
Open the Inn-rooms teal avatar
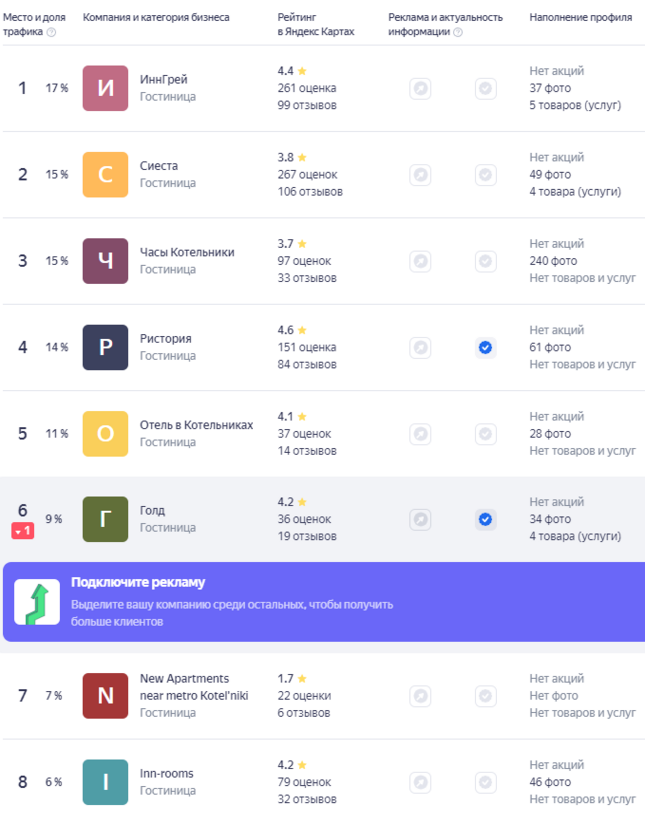(x=105, y=782)
